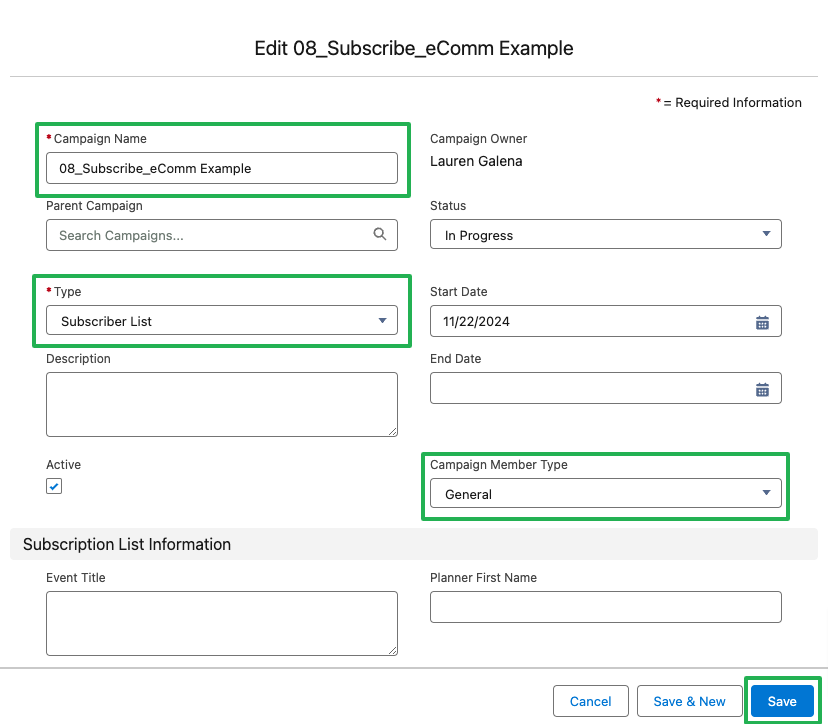Click inside the Event Title text area
This screenshot has width=828, height=724.
pyautogui.click(x=222, y=624)
